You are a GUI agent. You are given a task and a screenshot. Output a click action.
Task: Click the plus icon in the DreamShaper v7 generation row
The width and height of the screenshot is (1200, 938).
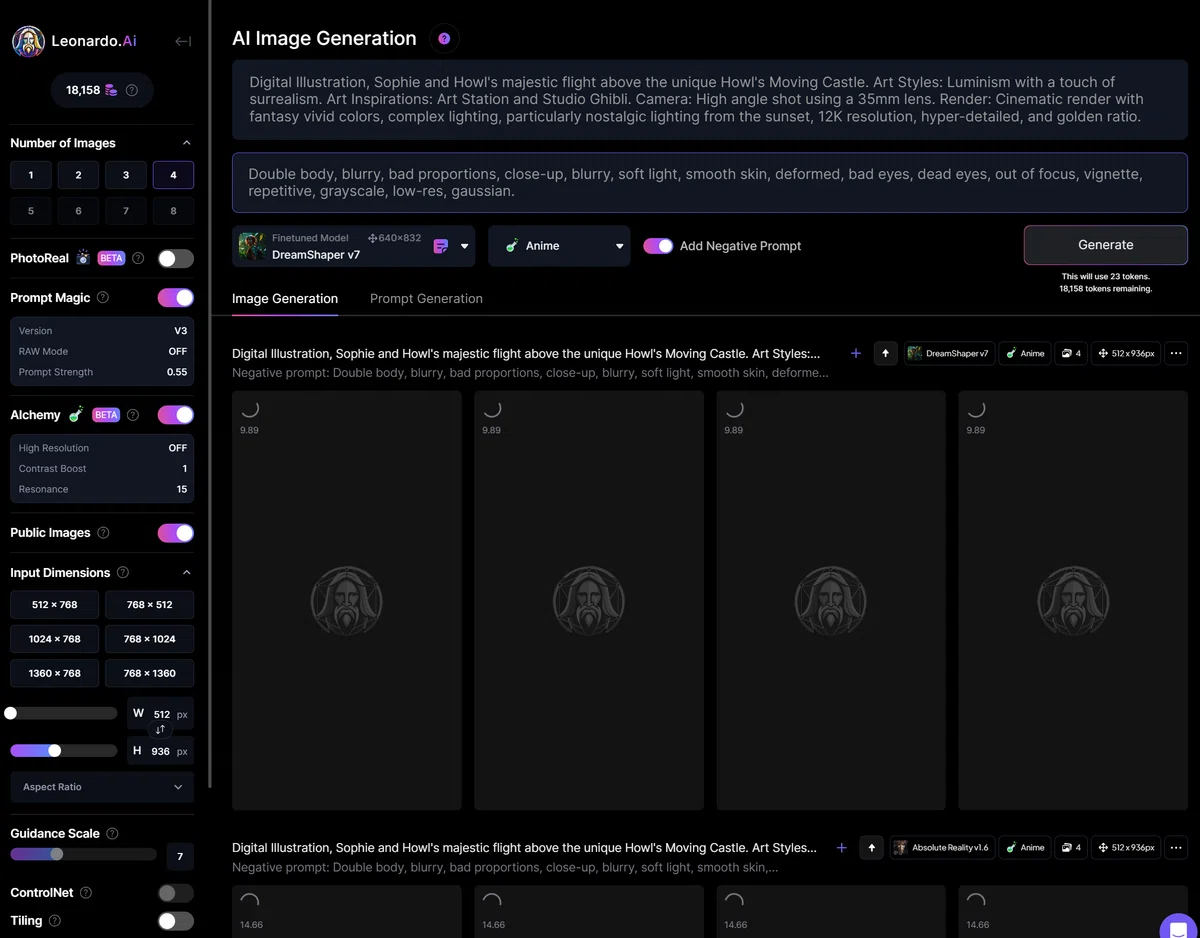click(856, 353)
